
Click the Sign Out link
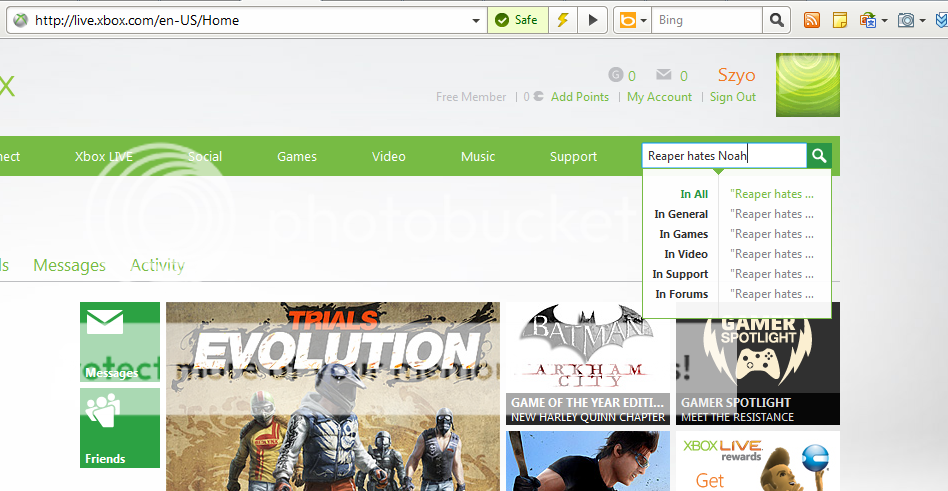pos(733,97)
